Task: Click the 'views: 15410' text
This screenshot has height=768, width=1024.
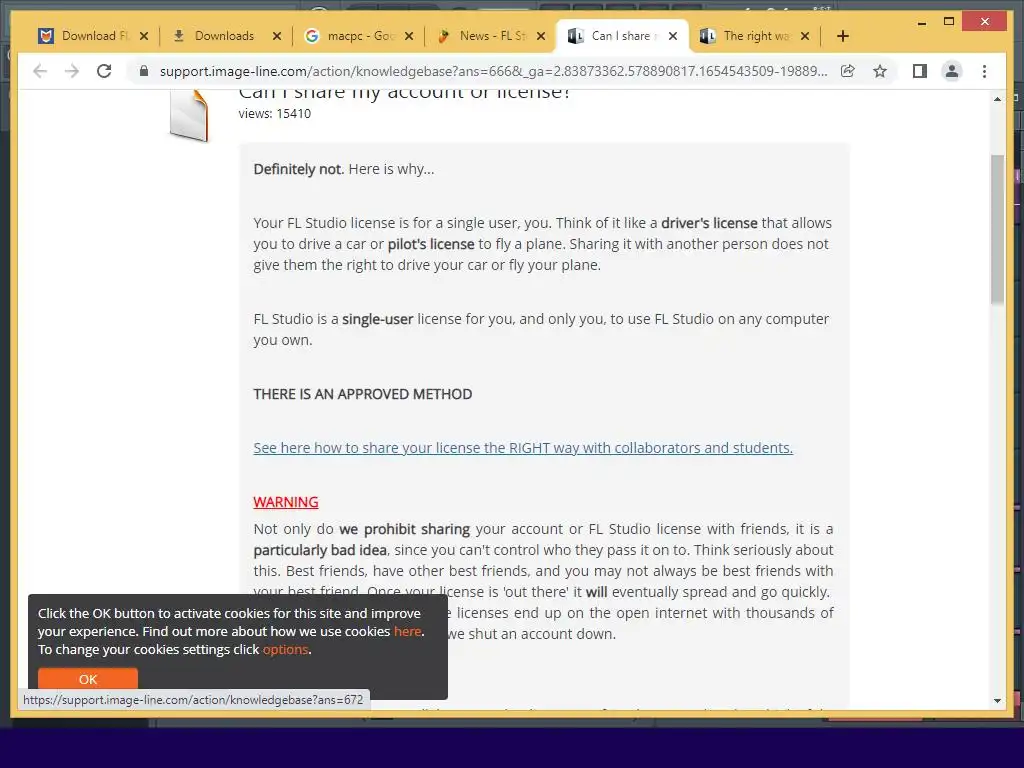Action: point(274,114)
